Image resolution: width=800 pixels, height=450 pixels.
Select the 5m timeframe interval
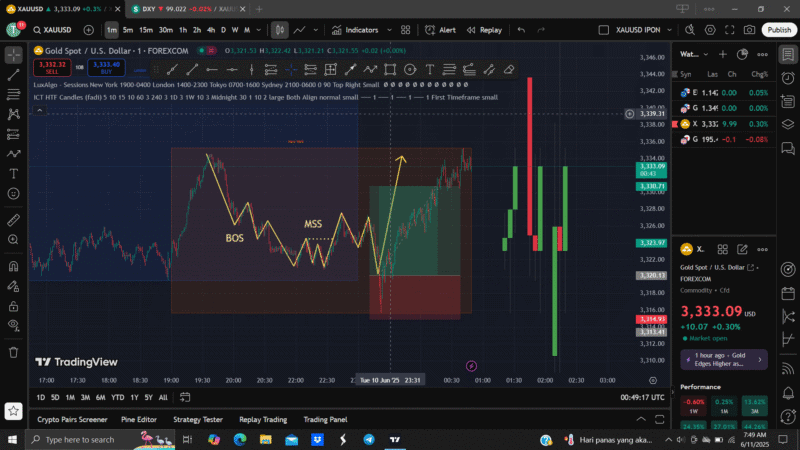(128, 30)
